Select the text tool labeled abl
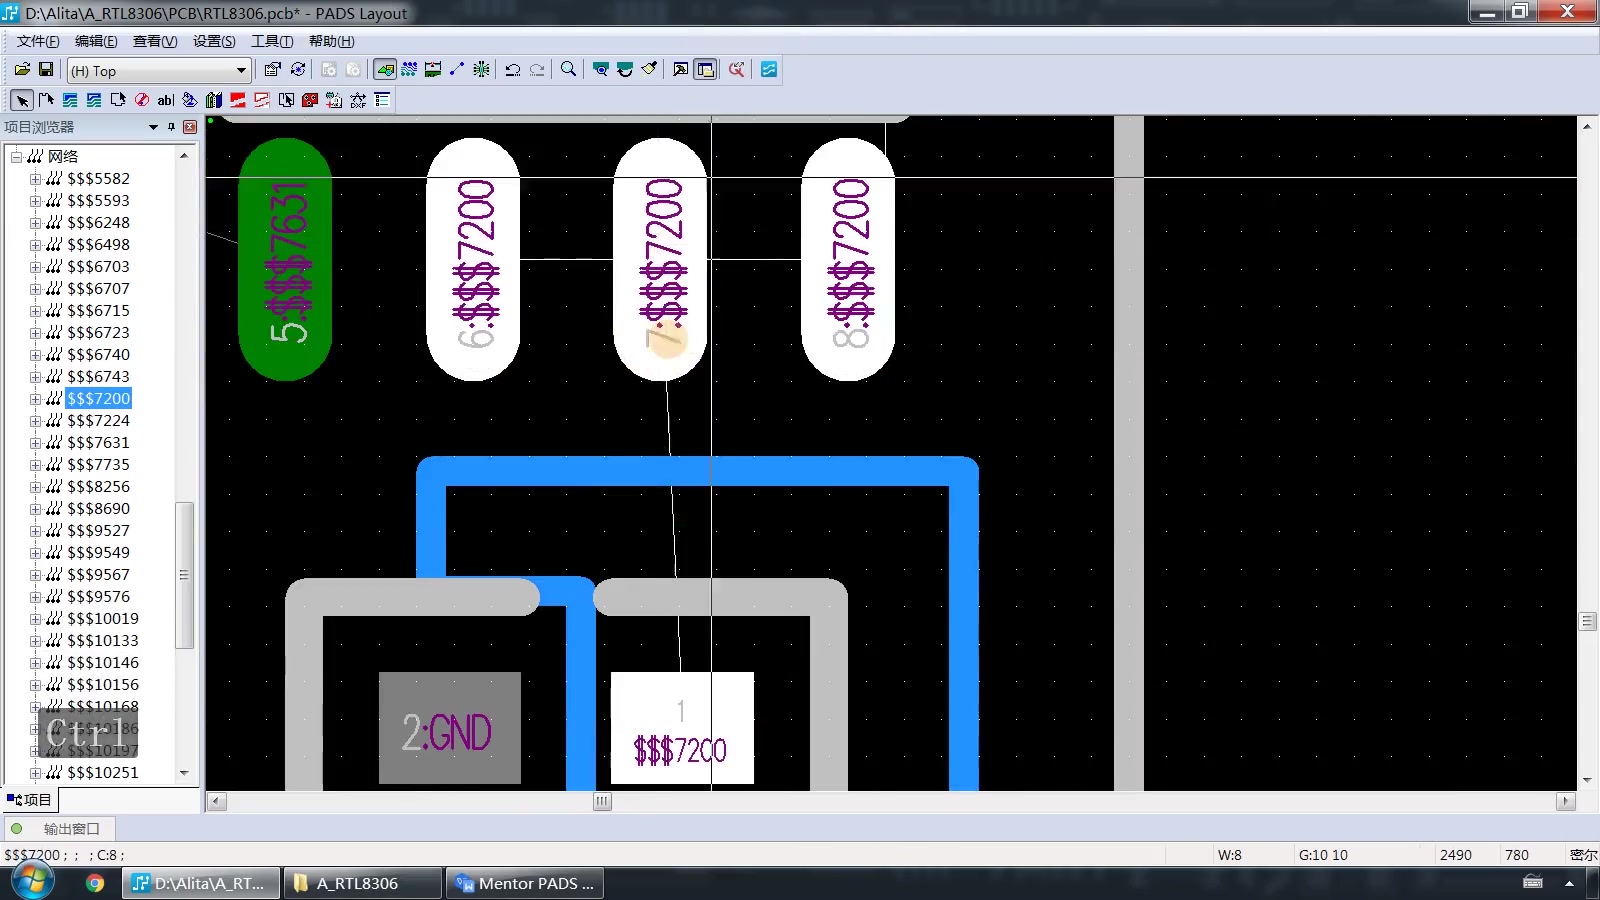The image size is (1600, 900). pos(165,100)
